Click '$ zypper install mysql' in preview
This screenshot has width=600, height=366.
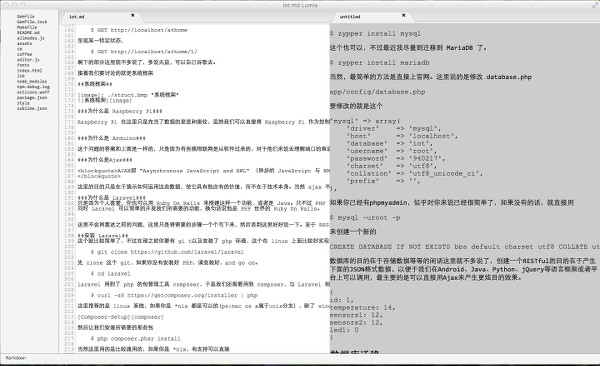[x=375, y=34]
